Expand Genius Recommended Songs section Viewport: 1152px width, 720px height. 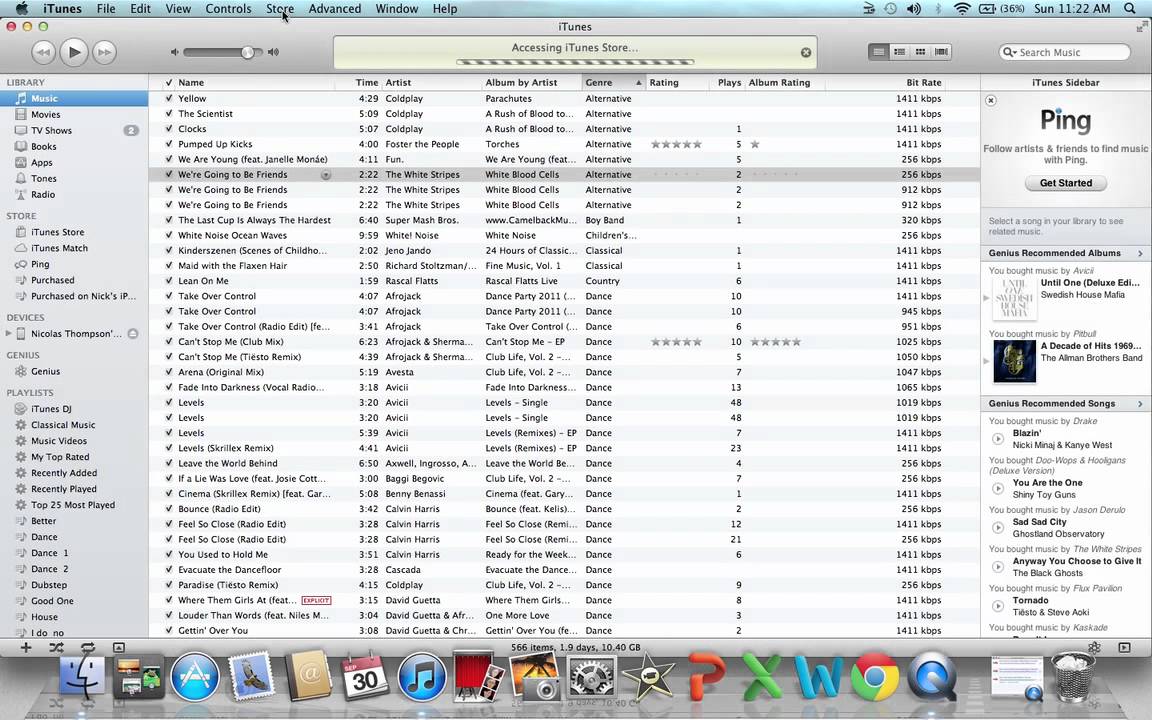(1140, 403)
